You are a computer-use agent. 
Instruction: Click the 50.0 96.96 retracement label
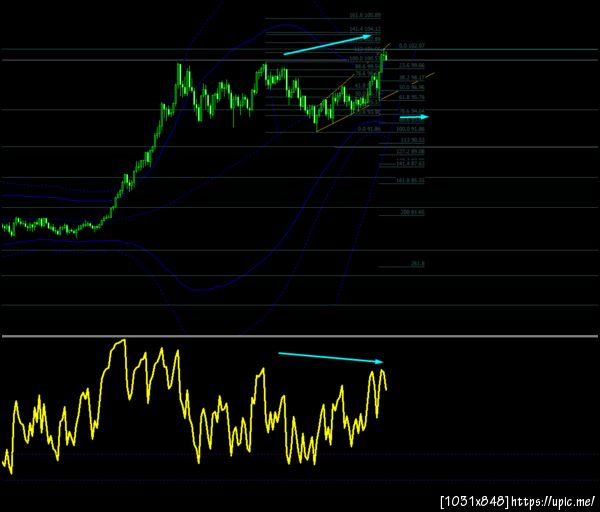pyautogui.click(x=412, y=87)
